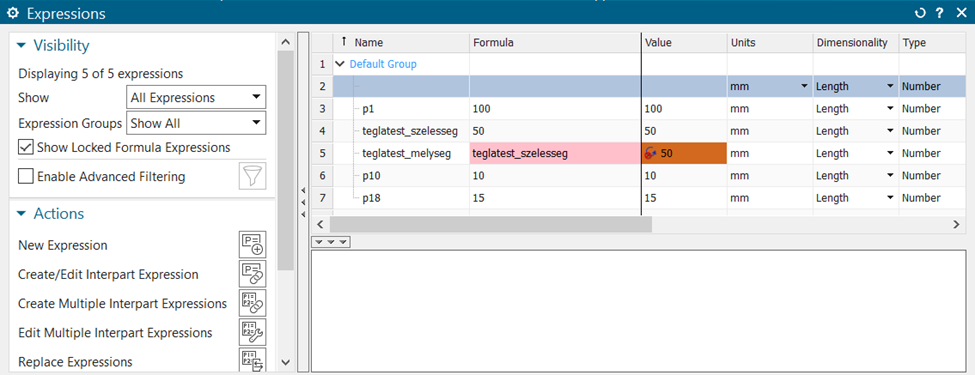Image resolution: width=975 pixels, height=375 pixels.
Task: Click the table's scroll right arrow
Action: (x=956, y=225)
